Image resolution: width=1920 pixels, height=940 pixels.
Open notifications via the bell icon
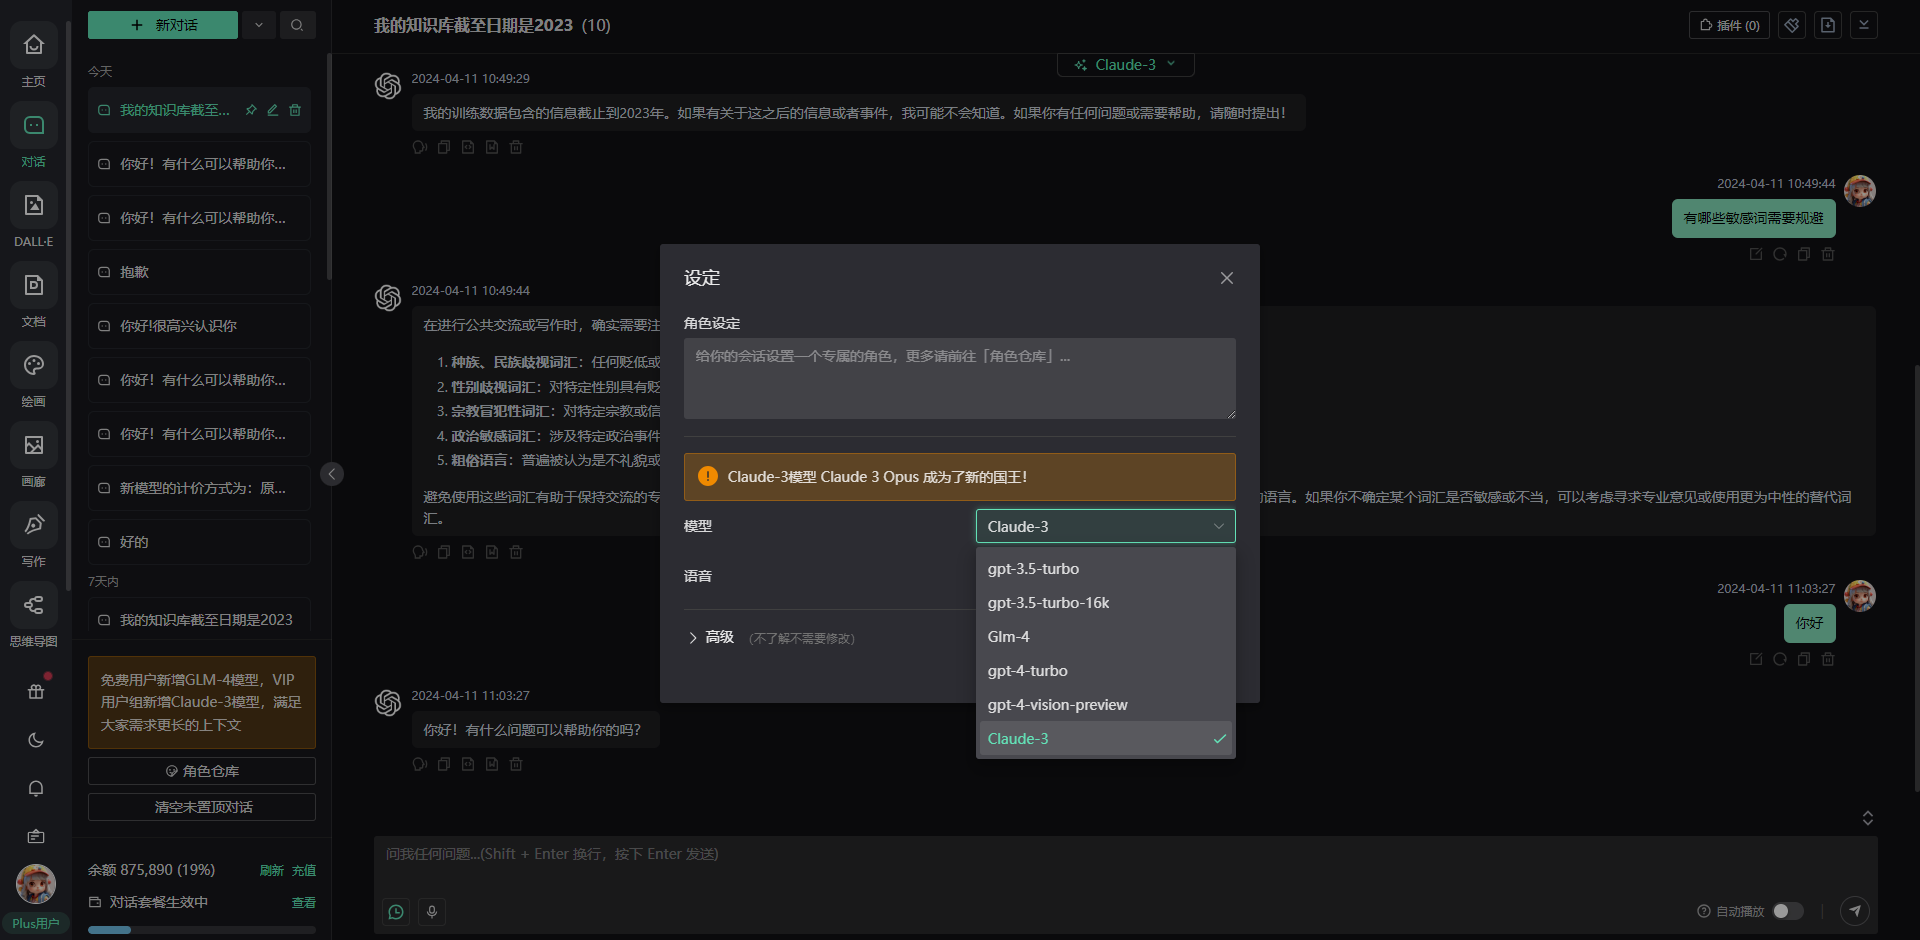(x=36, y=788)
